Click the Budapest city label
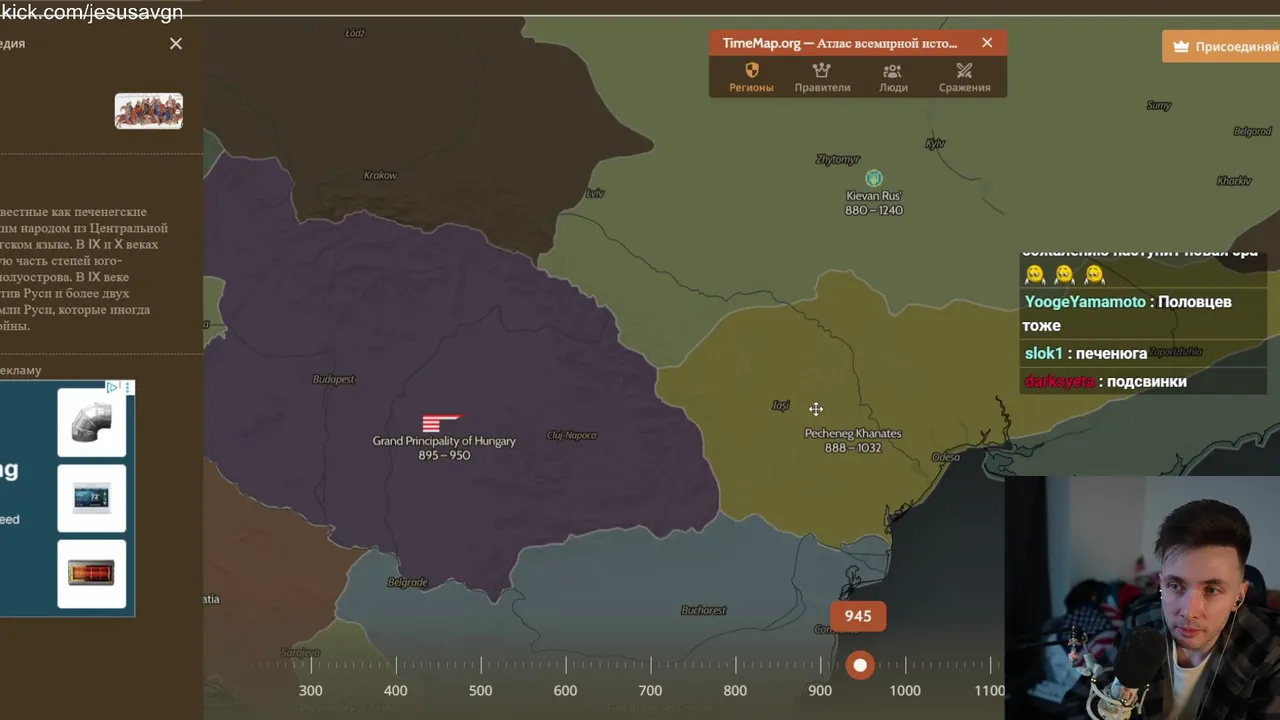The width and height of the screenshot is (1280, 720). [x=334, y=379]
